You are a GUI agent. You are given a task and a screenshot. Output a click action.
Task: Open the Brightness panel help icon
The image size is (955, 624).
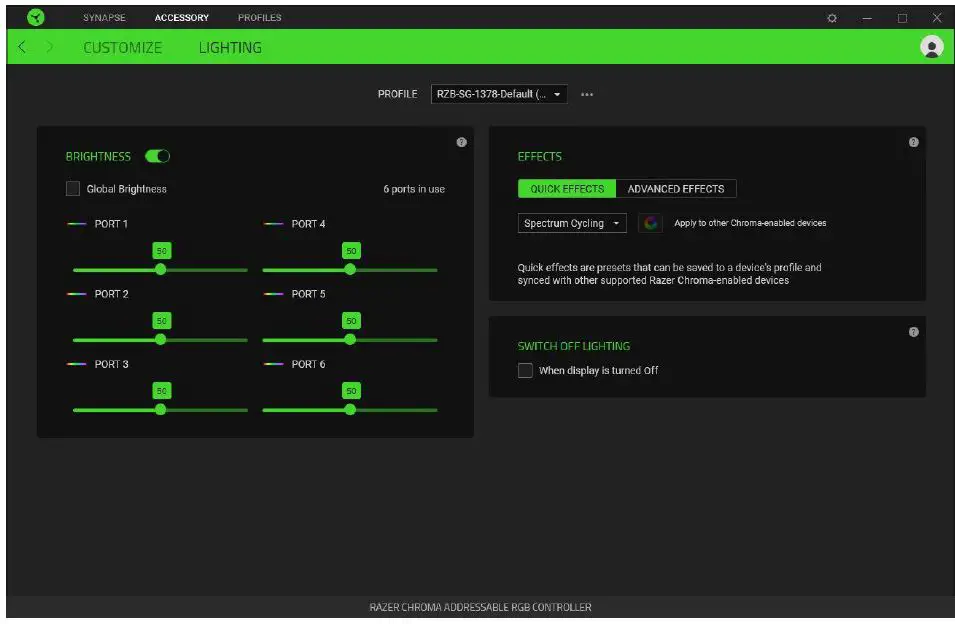461,142
